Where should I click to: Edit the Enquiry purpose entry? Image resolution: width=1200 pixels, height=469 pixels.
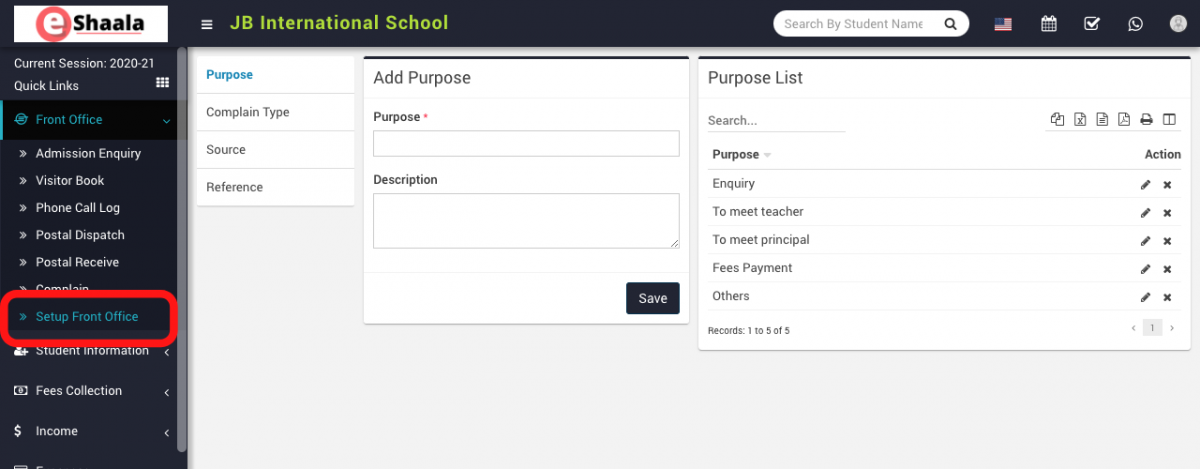click(1146, 185)
